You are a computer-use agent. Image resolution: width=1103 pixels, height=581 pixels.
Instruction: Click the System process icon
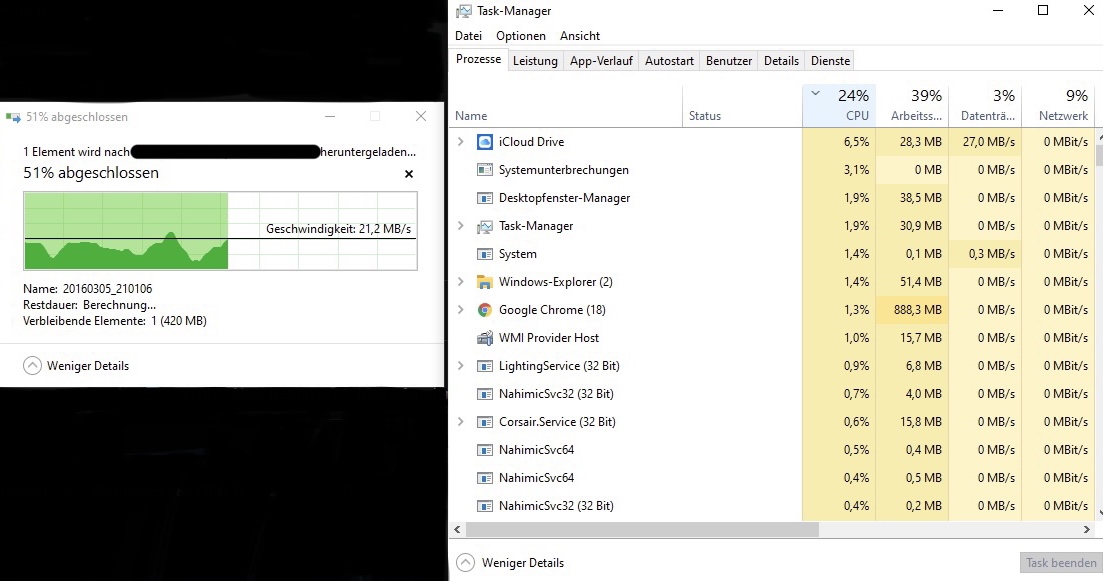[x=485, y=254]
